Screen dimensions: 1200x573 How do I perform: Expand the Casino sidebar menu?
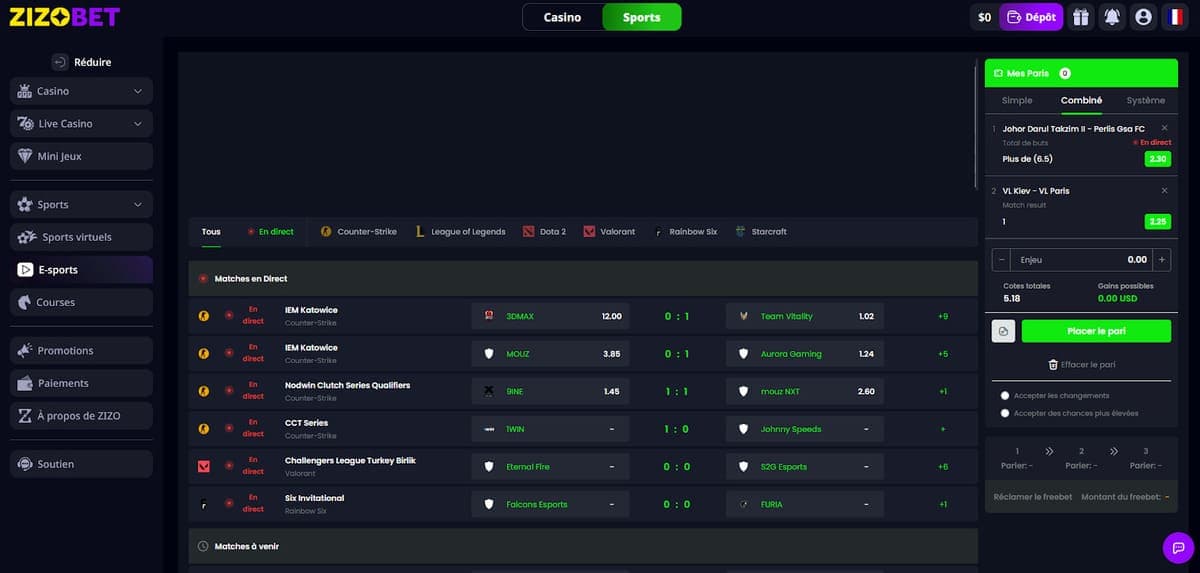tap(138, 91)
